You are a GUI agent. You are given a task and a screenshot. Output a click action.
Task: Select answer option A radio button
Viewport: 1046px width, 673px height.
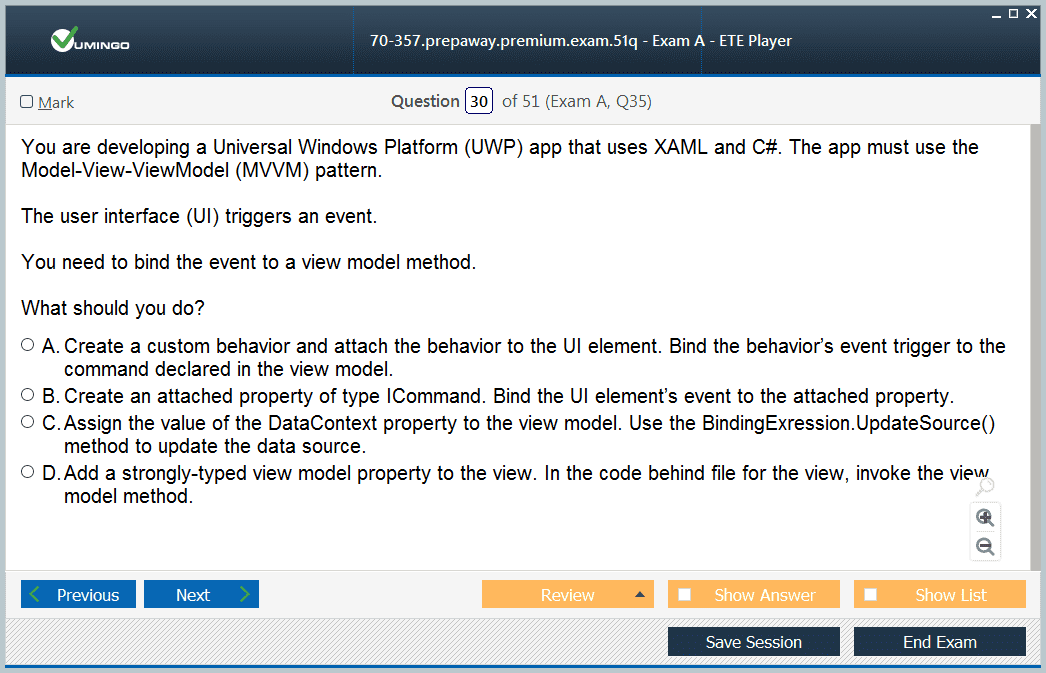click(28, 345)
